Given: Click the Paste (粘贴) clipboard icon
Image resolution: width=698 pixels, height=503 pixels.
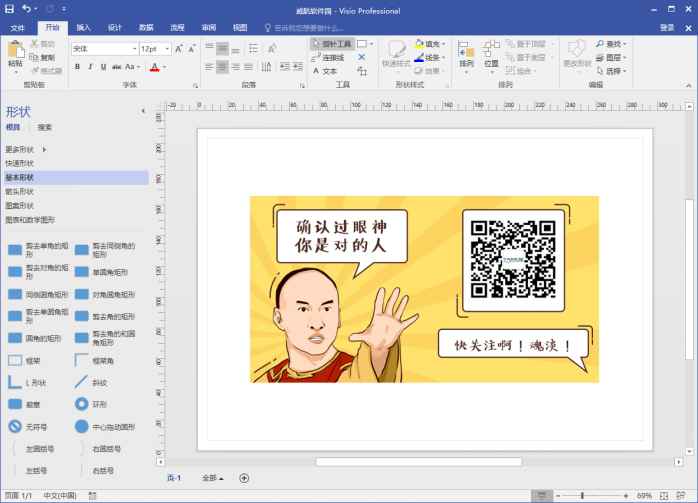Looking at the screenshot, I should (15, 49).
